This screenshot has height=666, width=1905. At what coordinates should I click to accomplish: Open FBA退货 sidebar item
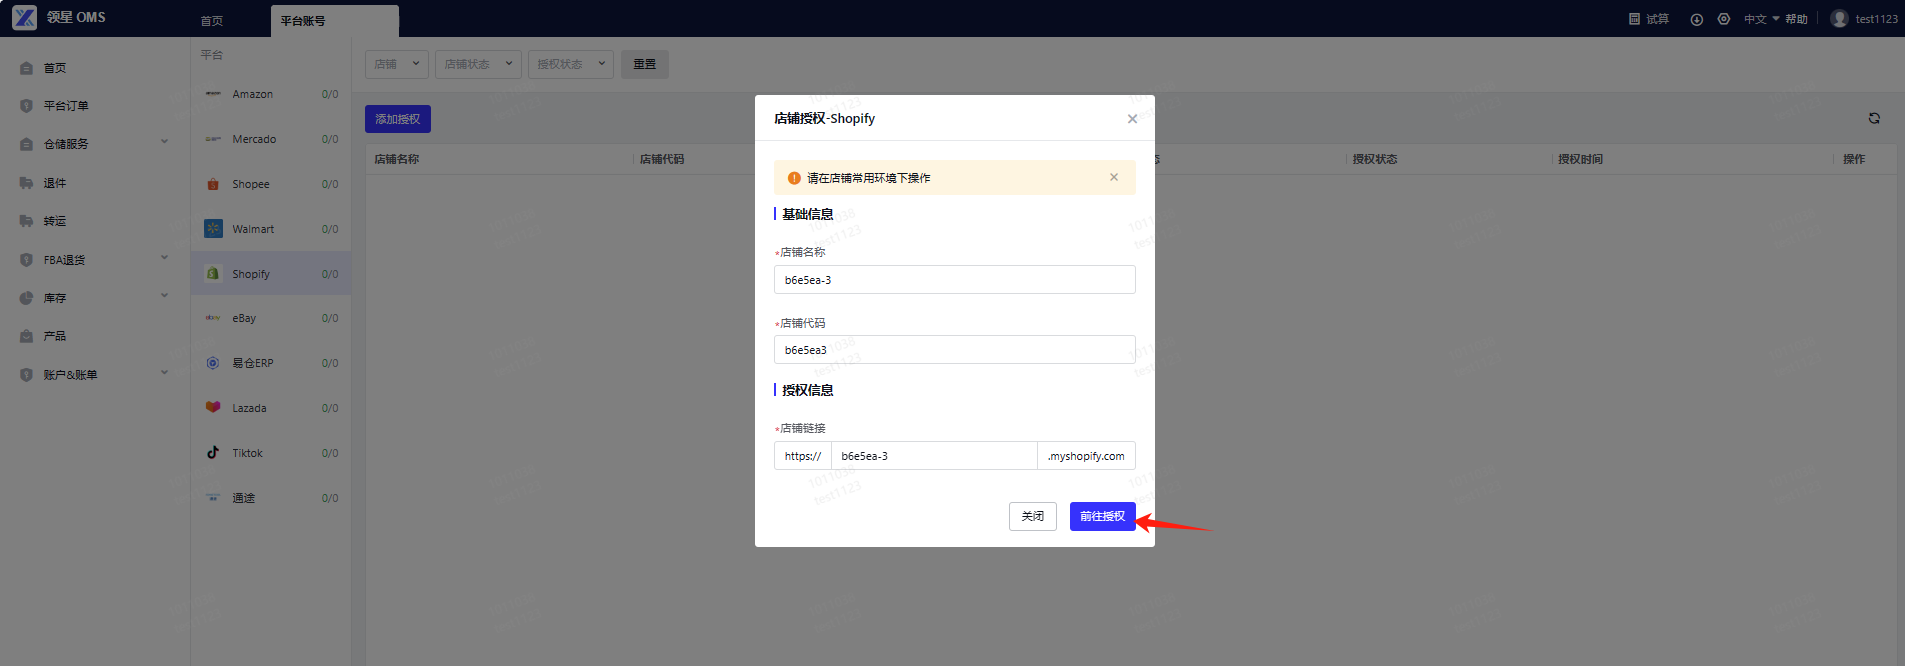coord(64,260)
